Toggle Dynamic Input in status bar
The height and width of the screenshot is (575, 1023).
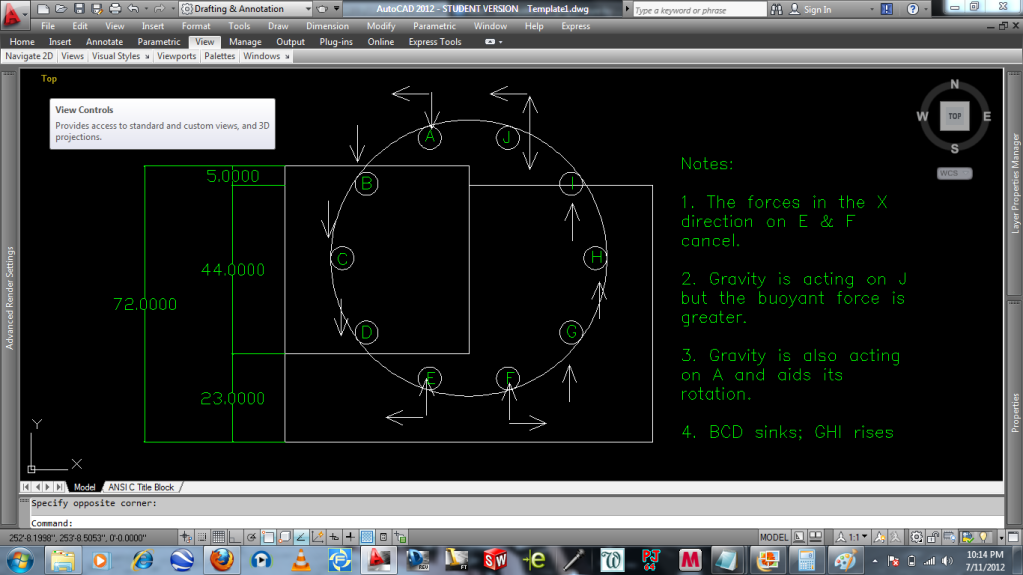[334, 537]
